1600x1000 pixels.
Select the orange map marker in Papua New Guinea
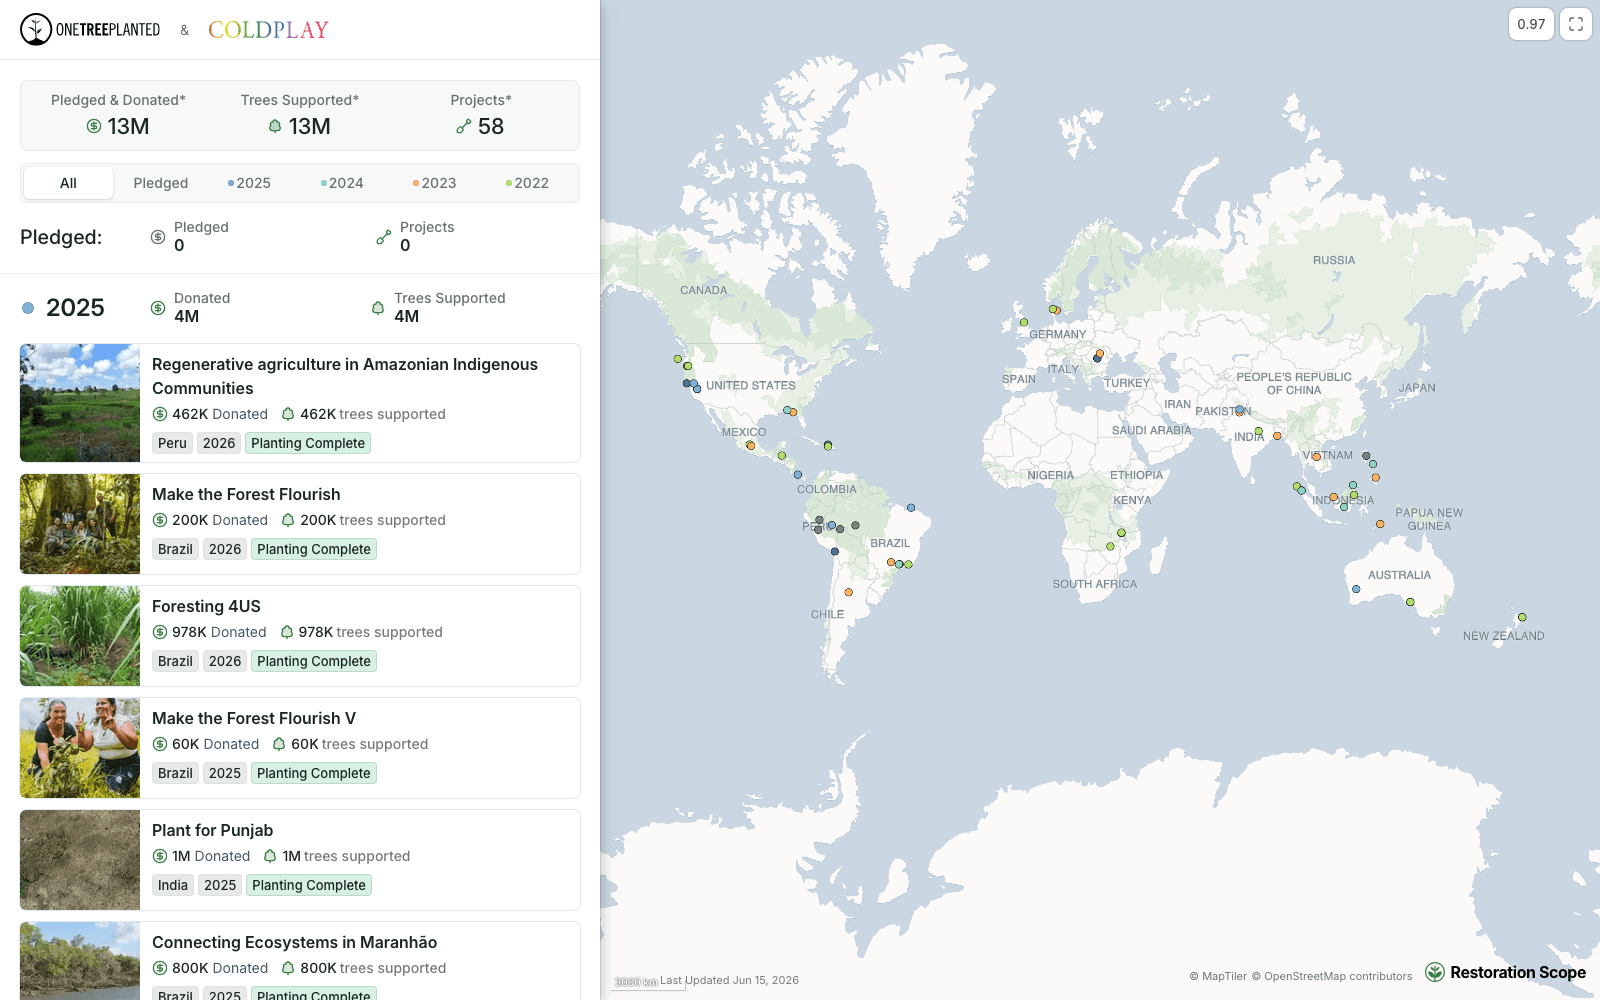(1380, 524)
